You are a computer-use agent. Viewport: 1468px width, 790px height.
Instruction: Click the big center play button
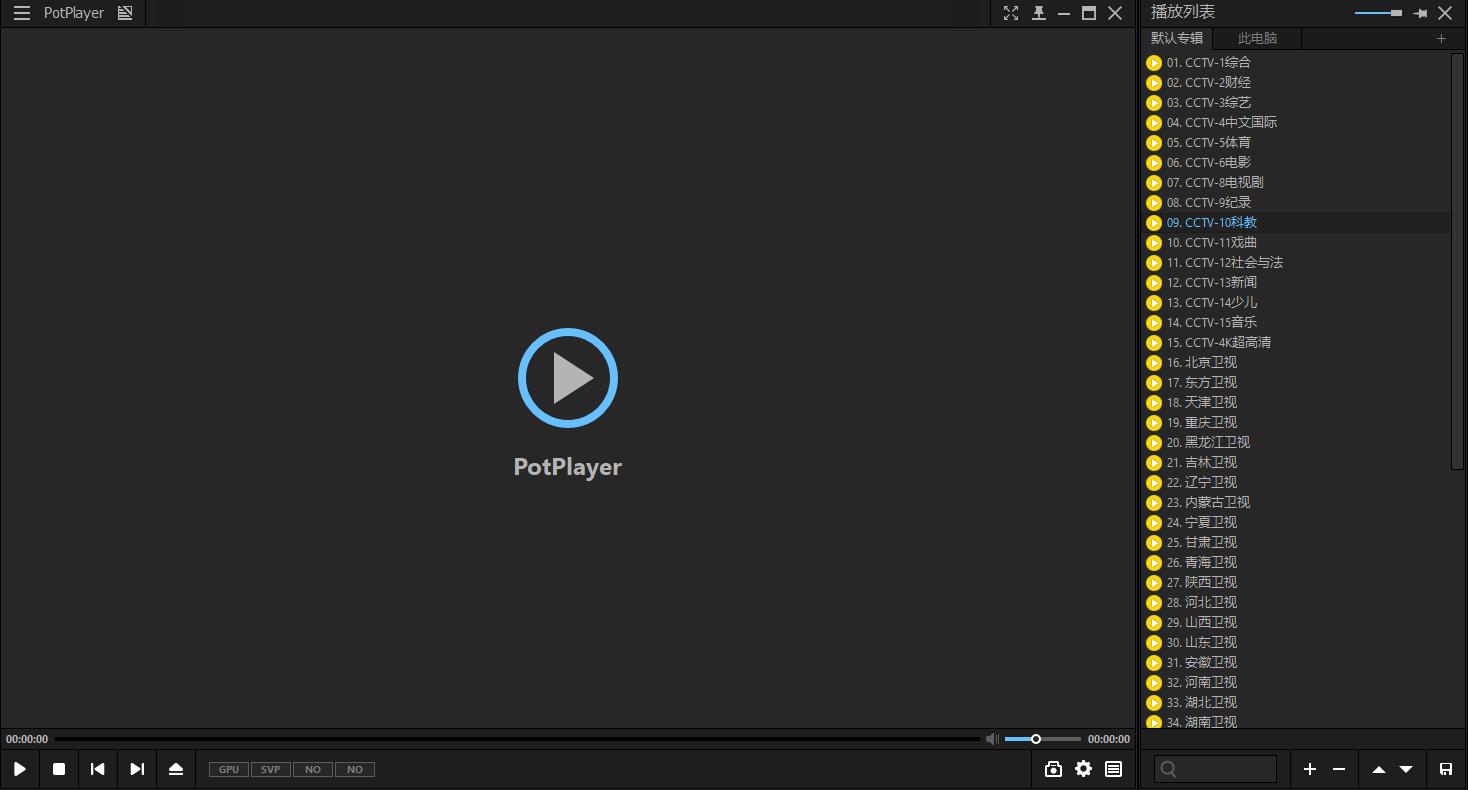pos(568,378)
